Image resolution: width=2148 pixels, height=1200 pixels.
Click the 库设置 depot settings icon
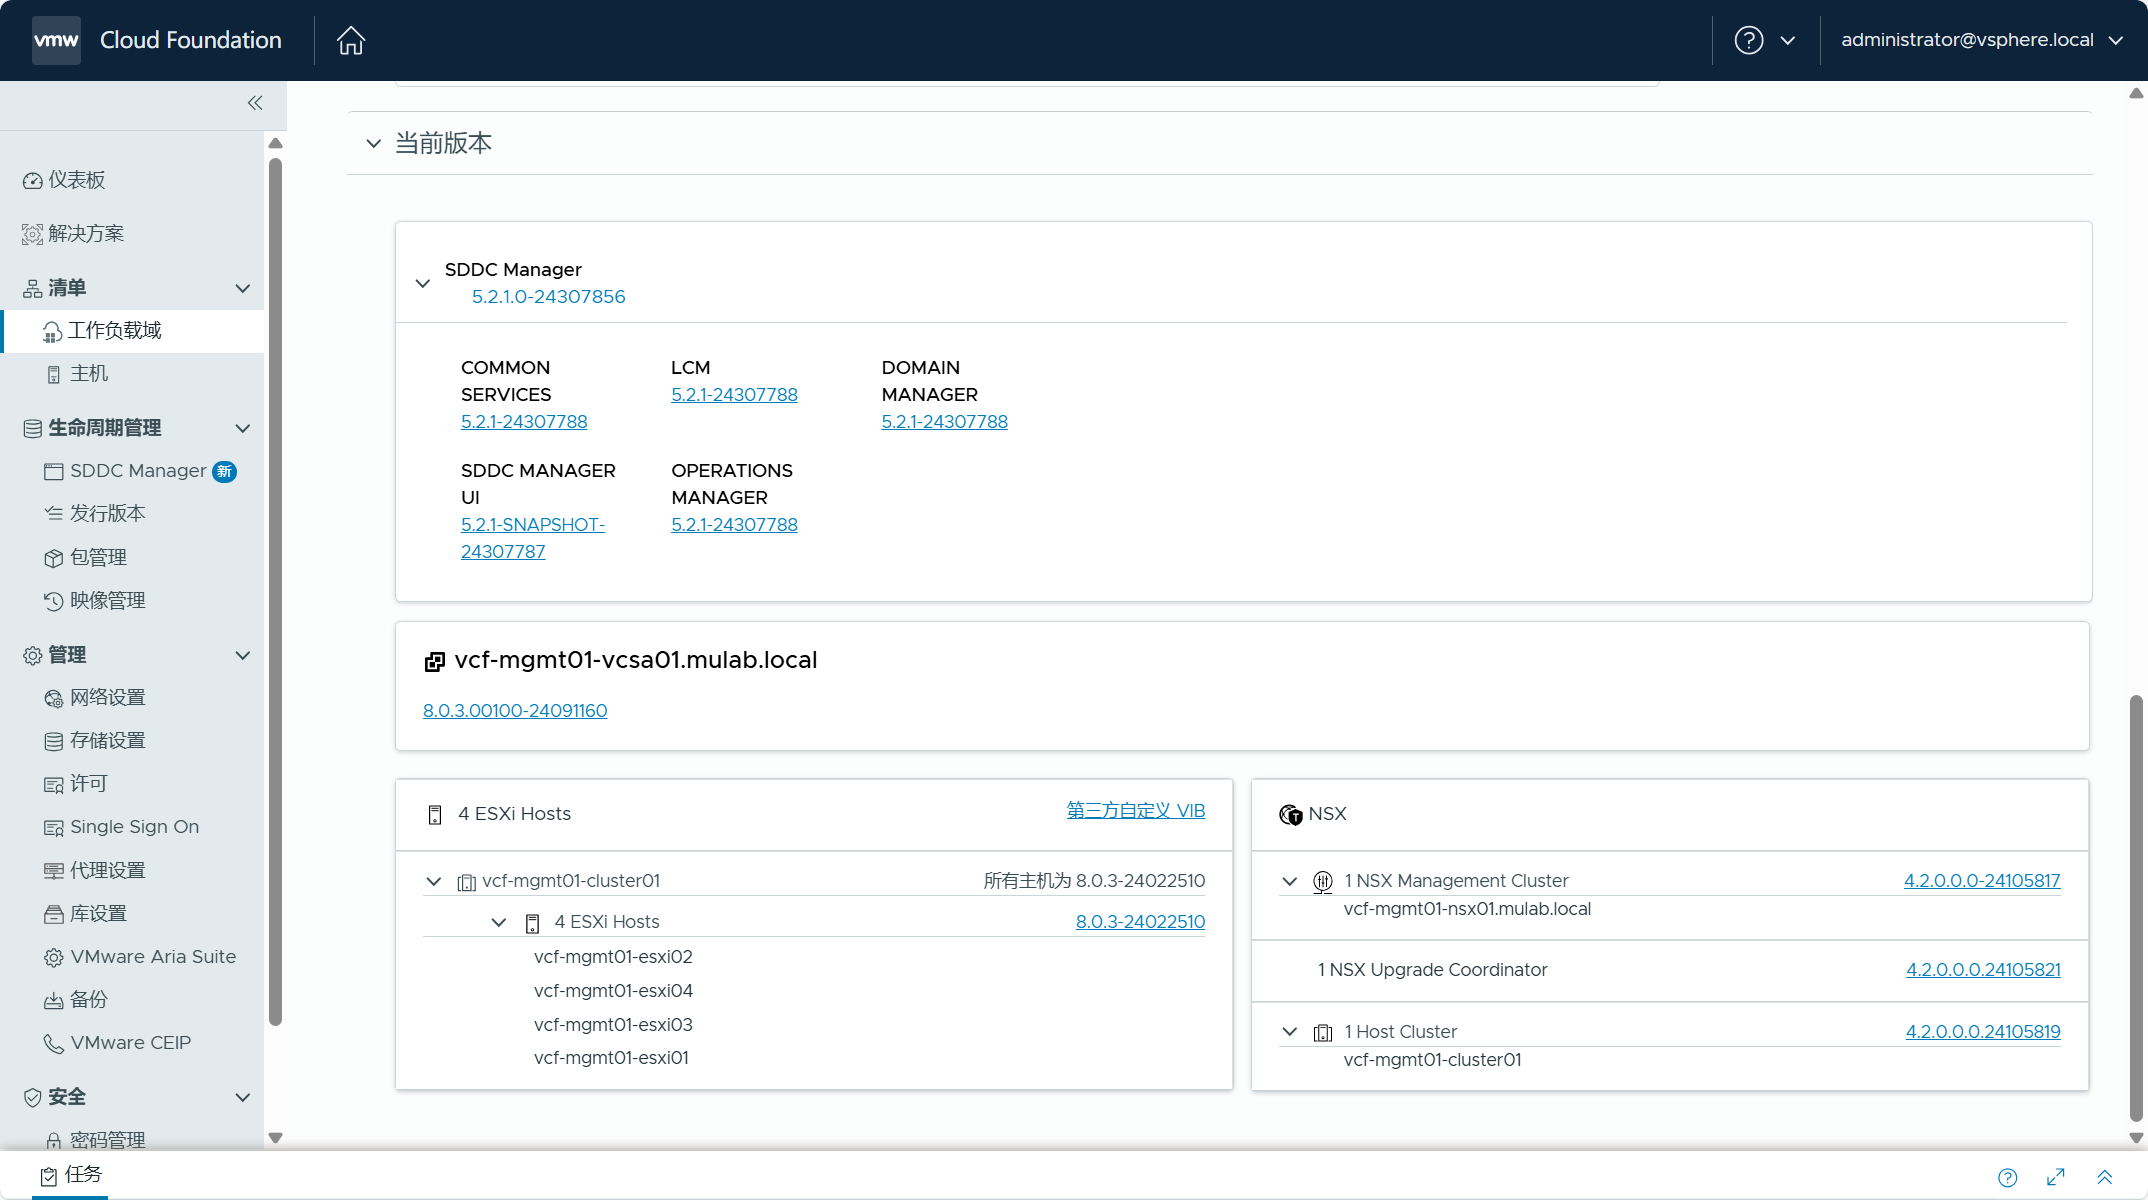(54, 914)
